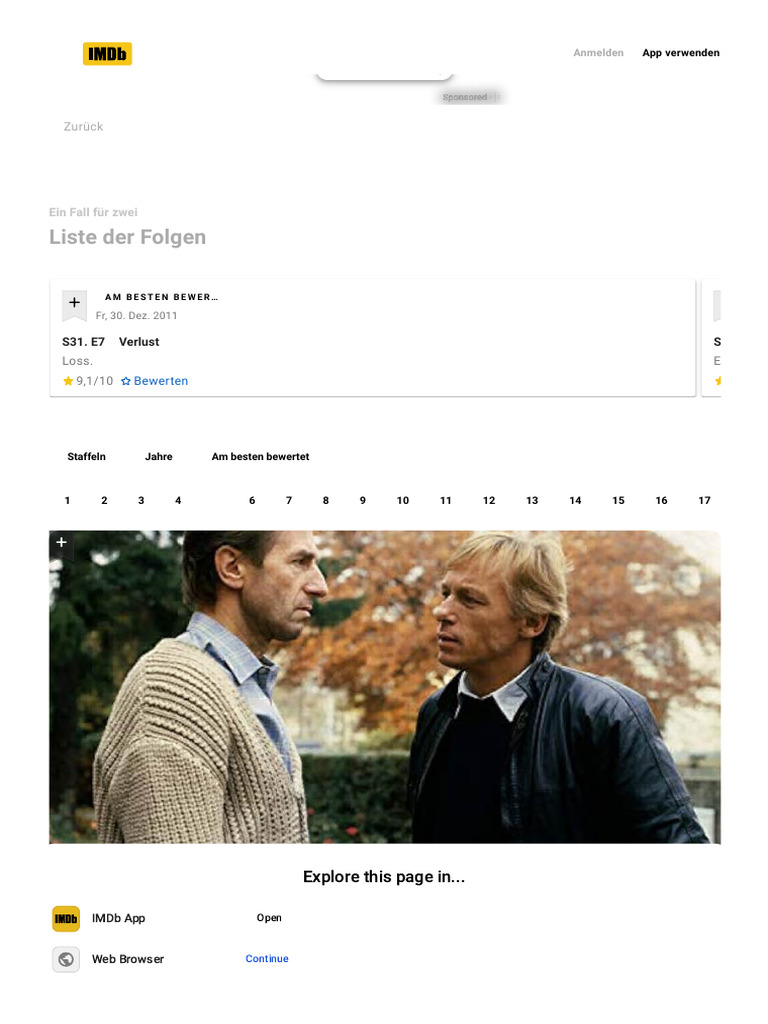Click the star outline next to Bewerten
This screenshot has height=1024, width=768.
click(126, 381)
